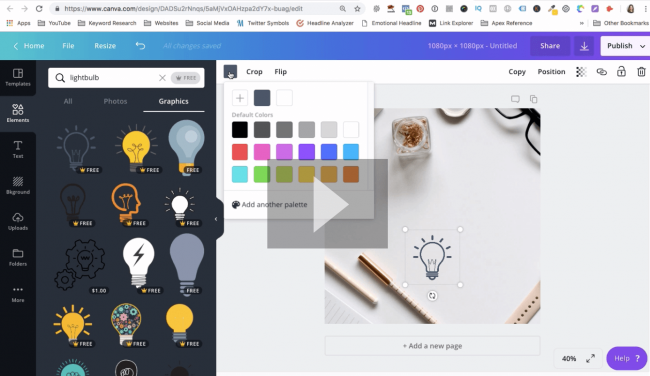Select the pink default color
This screenshot has height=376, width=650.
262,152
